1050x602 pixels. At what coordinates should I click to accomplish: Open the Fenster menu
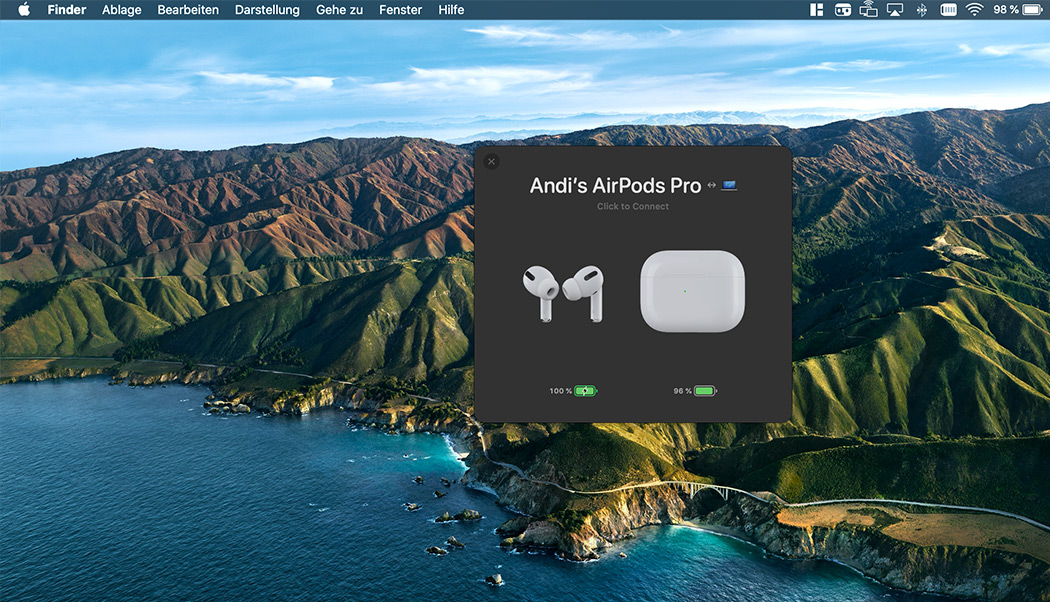coord(400,9)
